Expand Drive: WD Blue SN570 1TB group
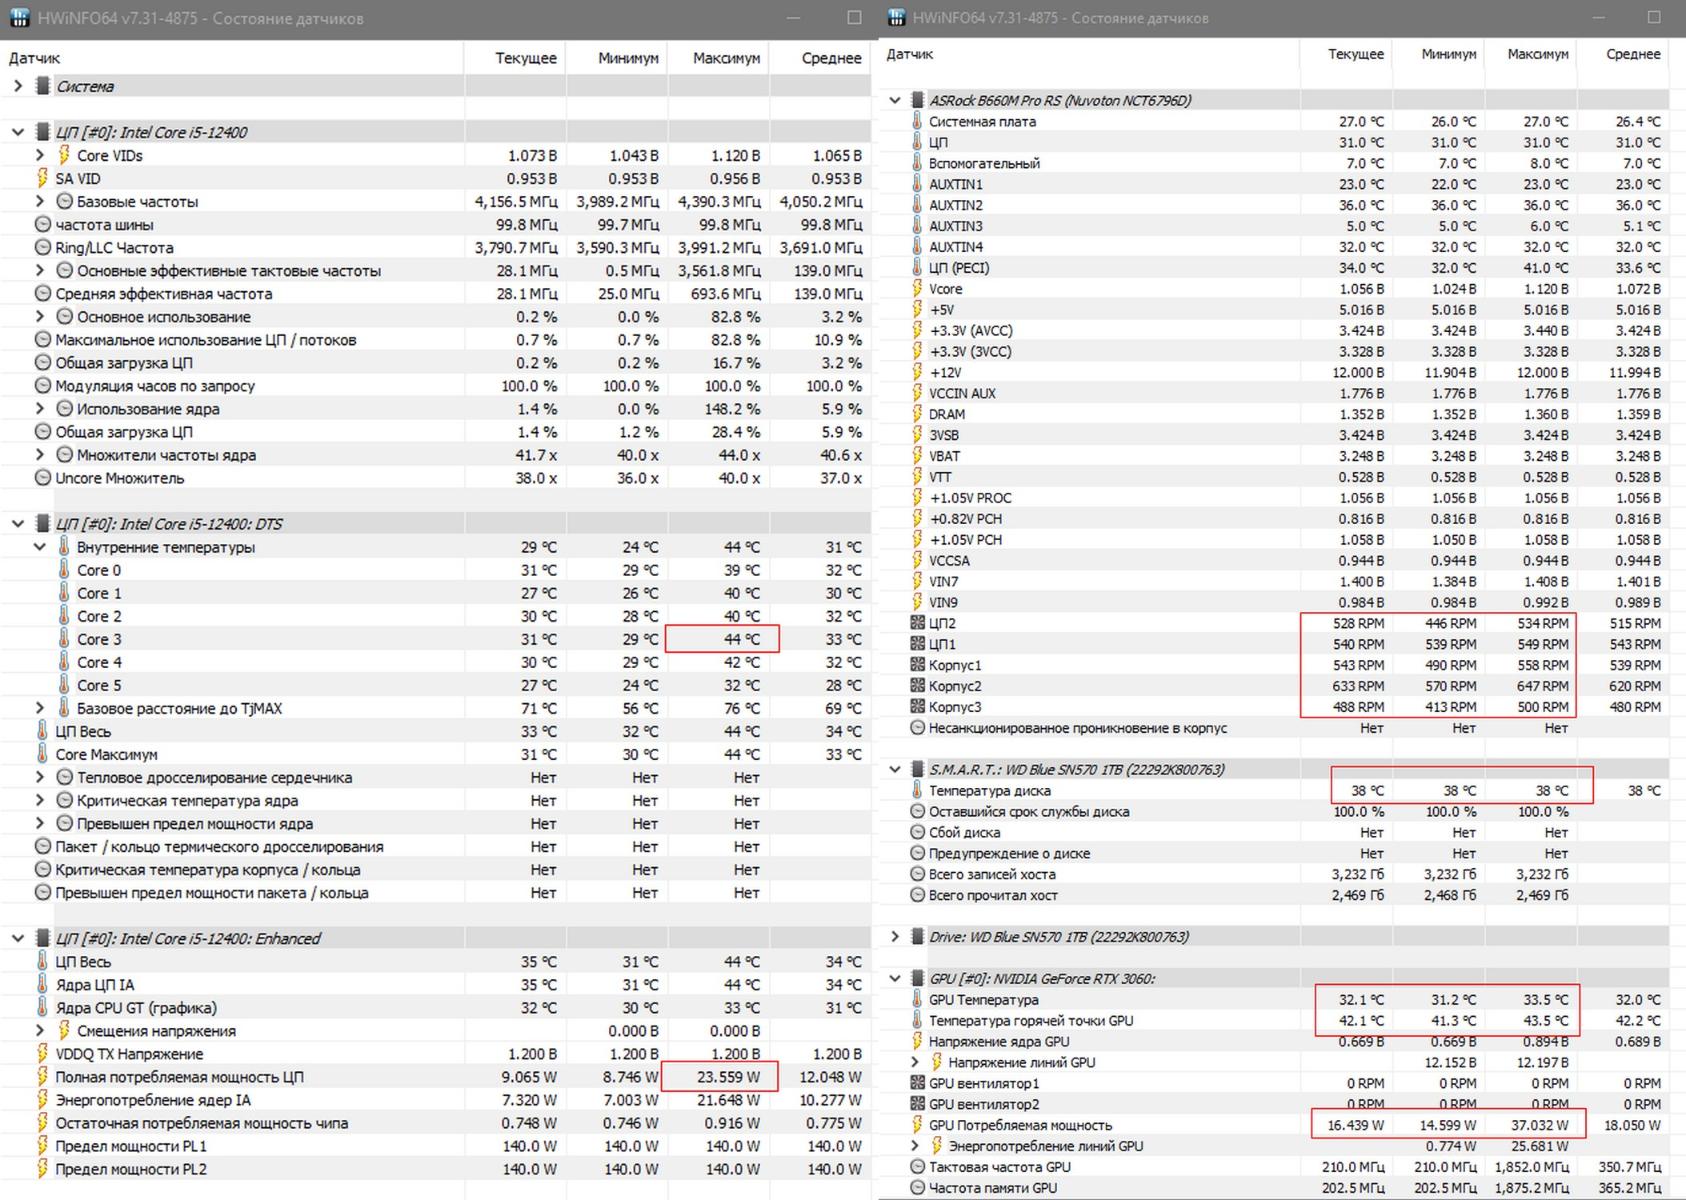 click(895, 937)
